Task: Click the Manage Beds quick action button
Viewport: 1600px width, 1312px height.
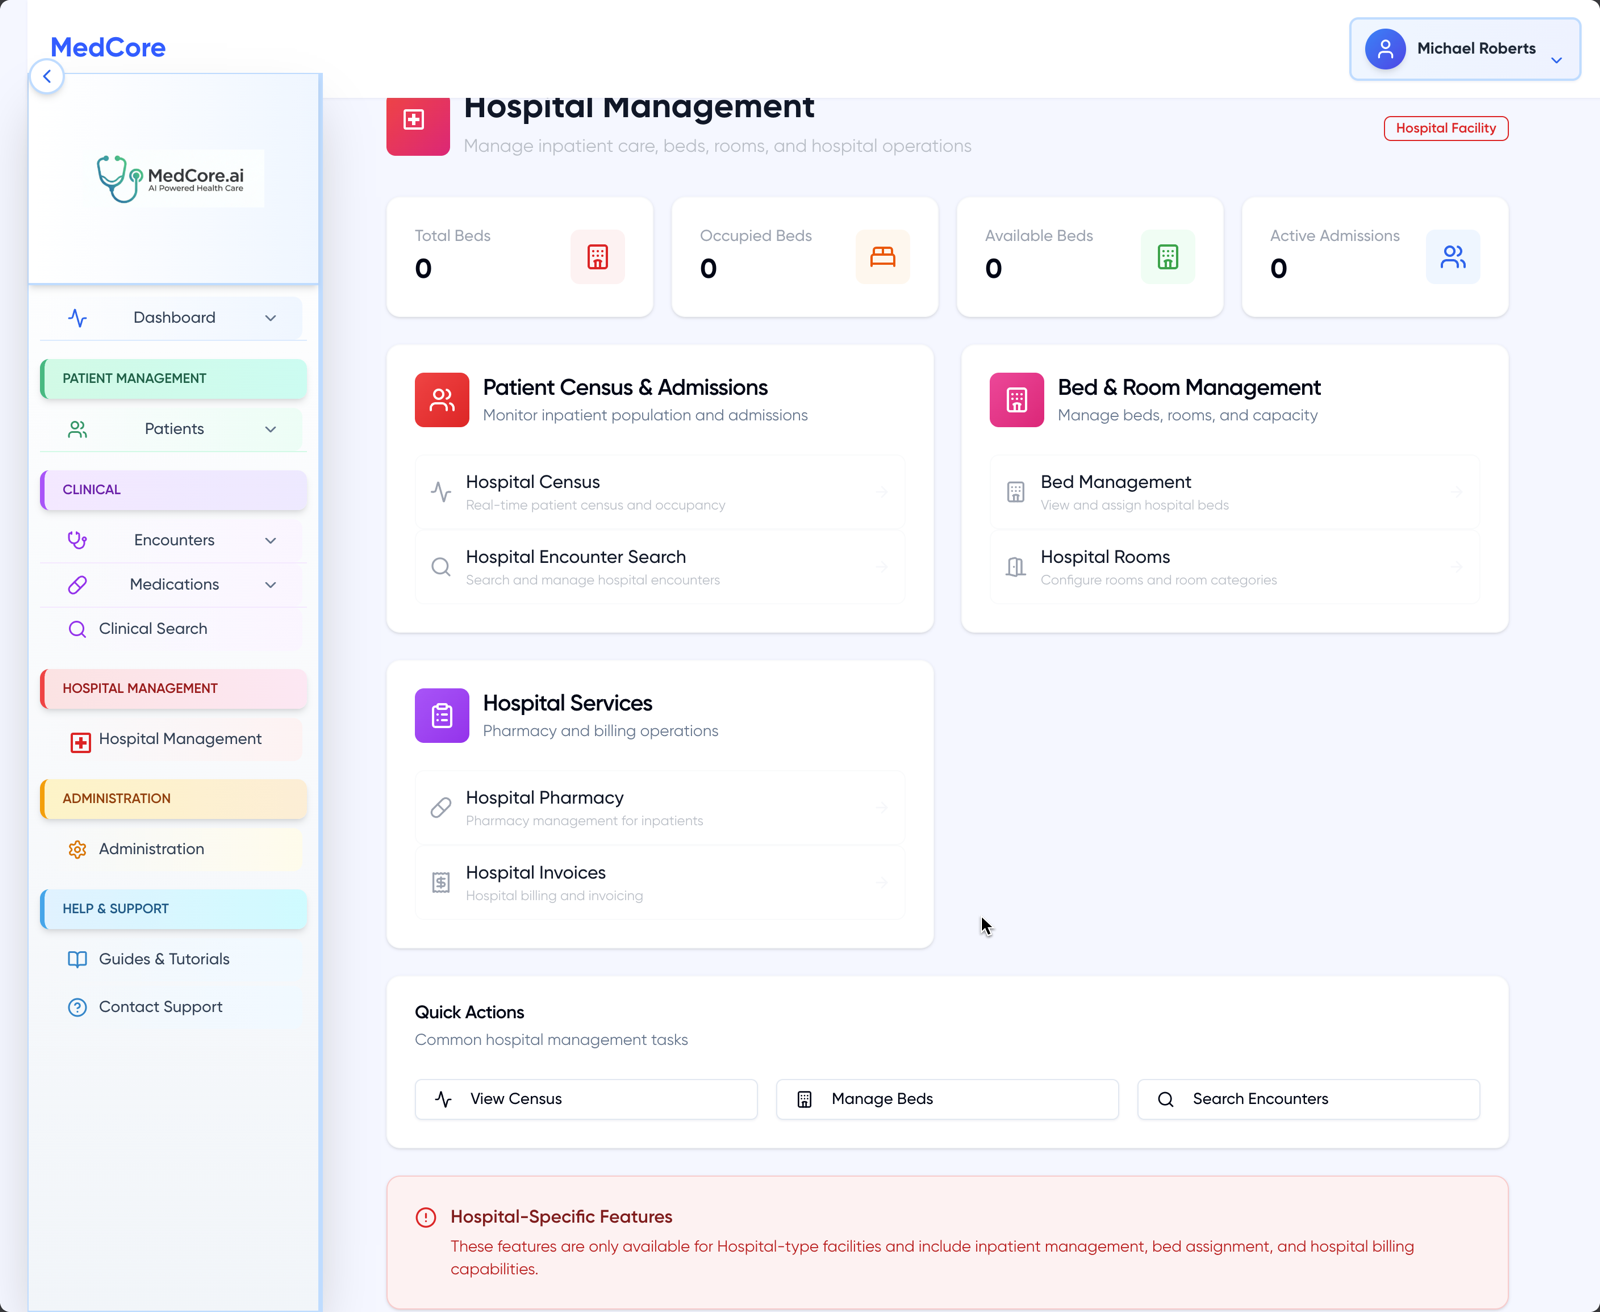Action: (x=946, y=1099)
